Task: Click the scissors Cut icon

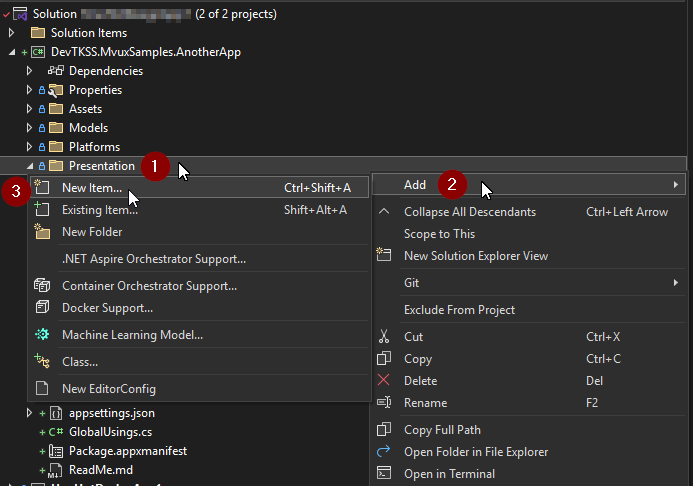Action: 384,336
